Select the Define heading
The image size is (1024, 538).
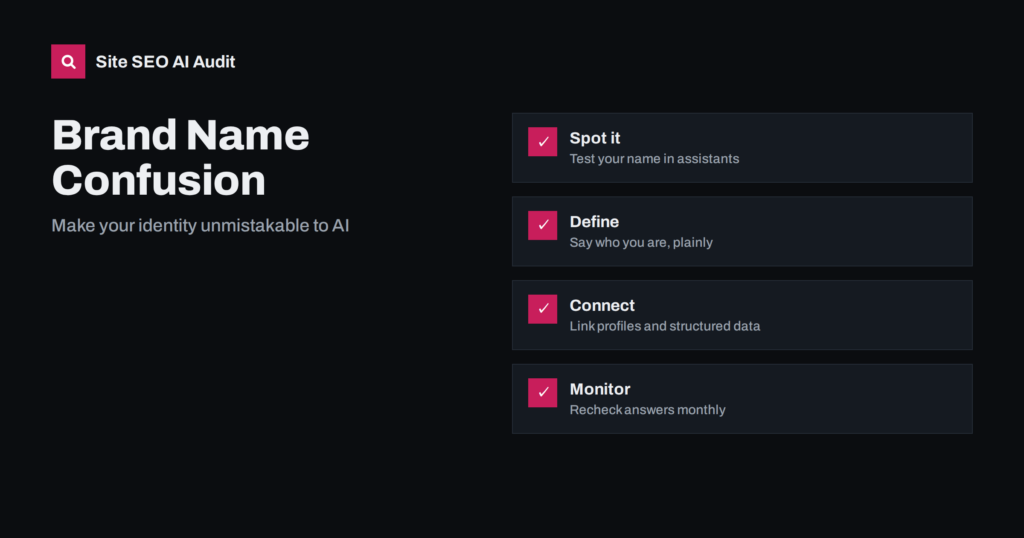pyautogui.click(x=594, y=222)
